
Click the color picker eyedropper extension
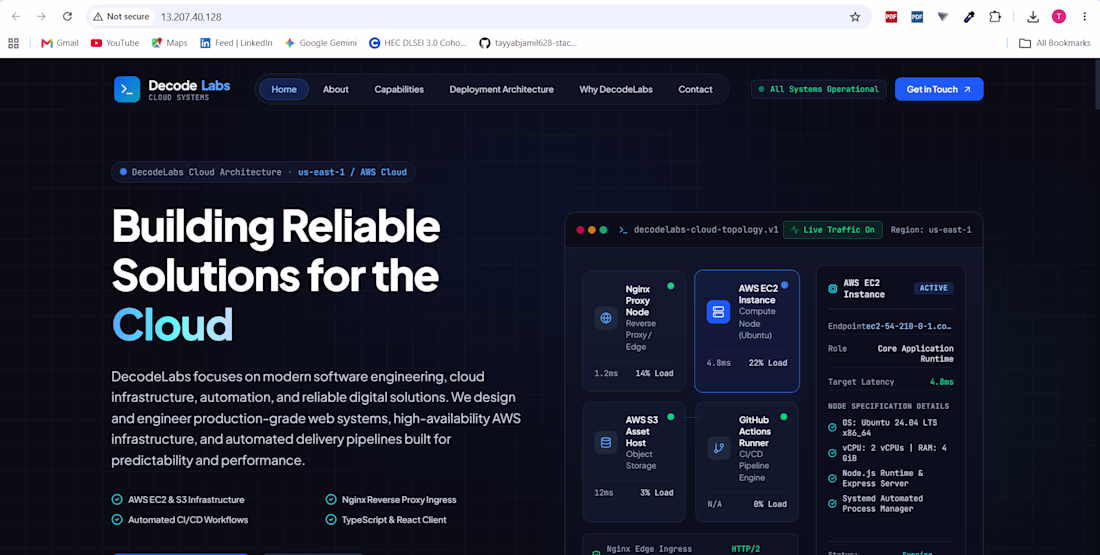[x=969, y=17]
